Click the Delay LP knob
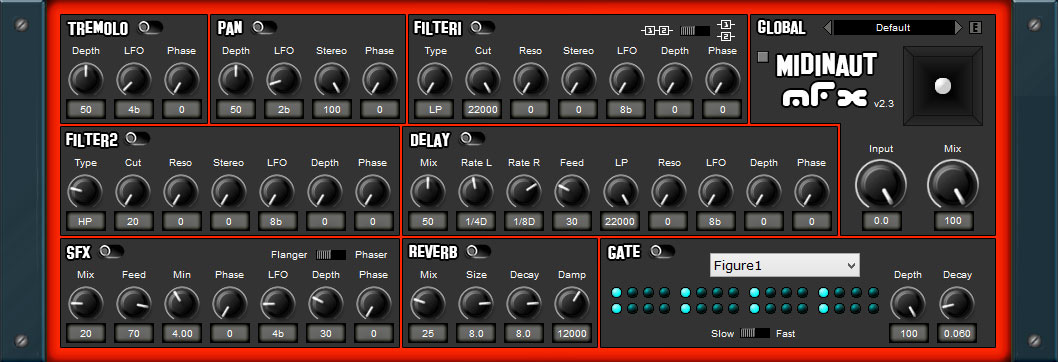 pyautogui.click(x=620, y=191)
